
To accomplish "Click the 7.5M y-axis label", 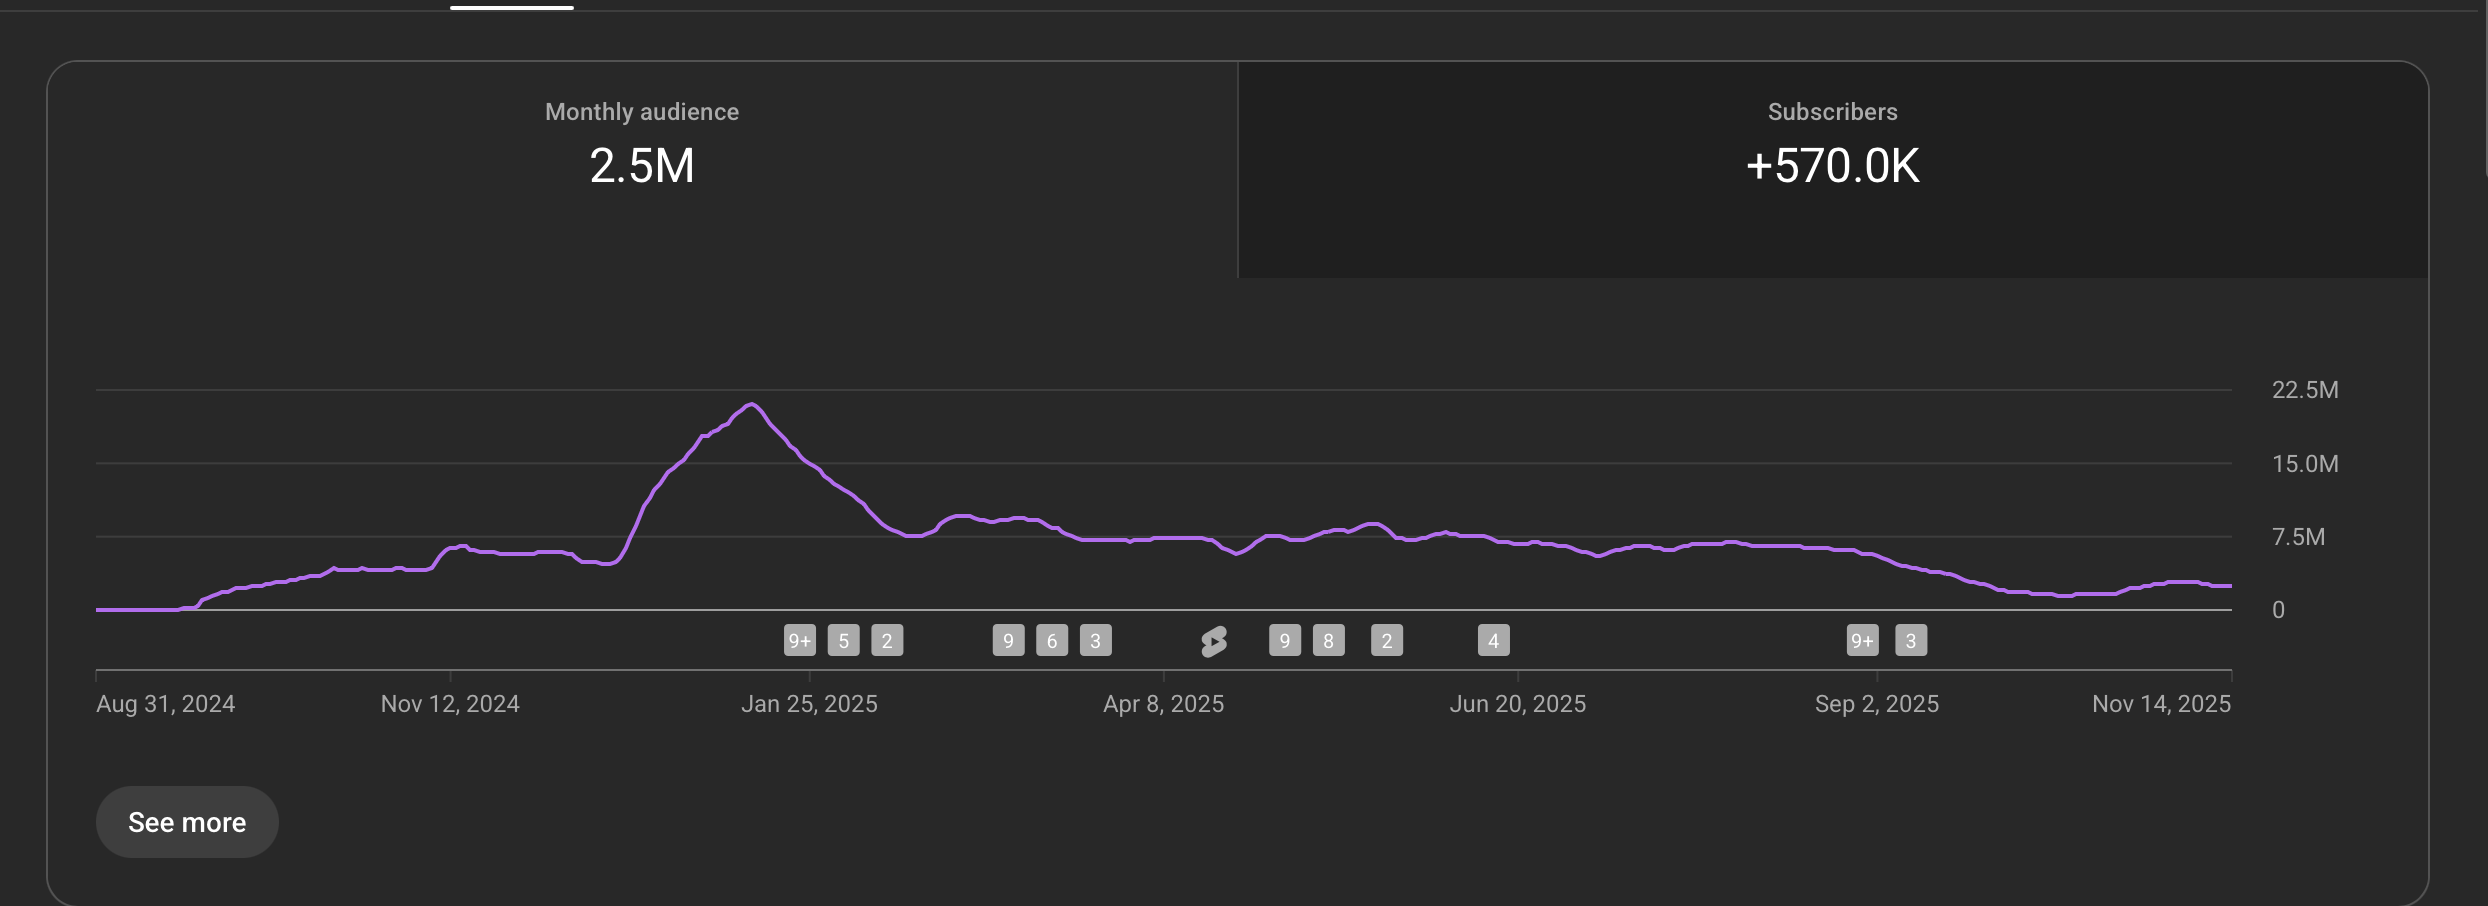I will pyautogui.click(x=2298, y=537).
